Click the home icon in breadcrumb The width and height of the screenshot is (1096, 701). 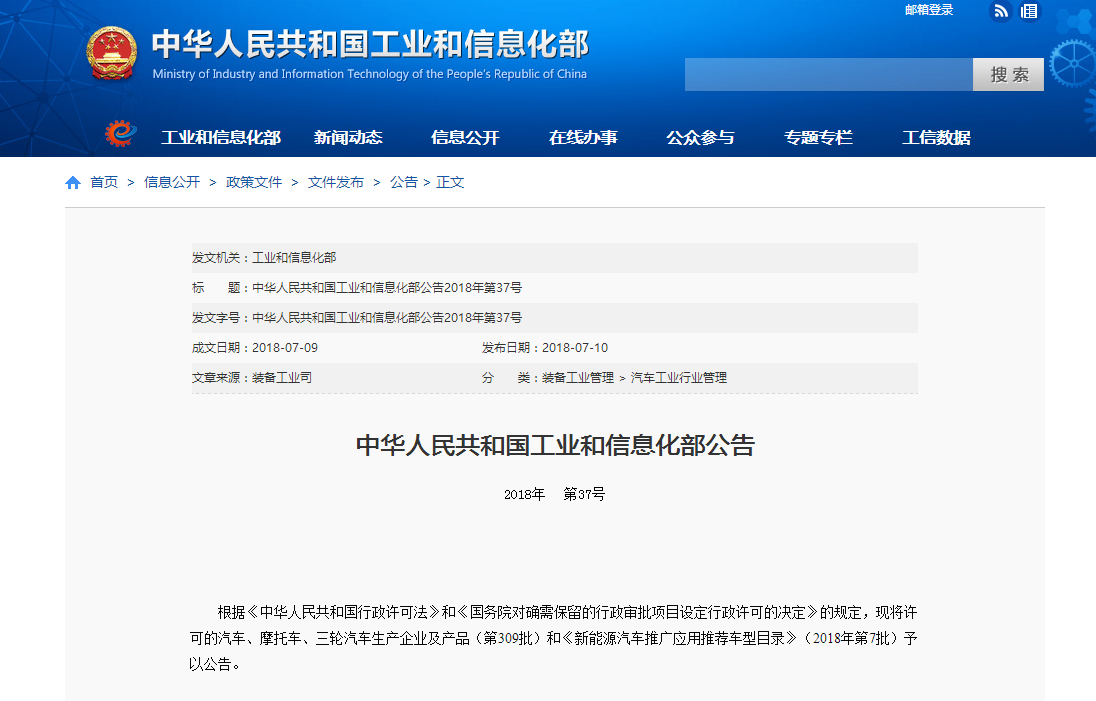pyautogui.click(x=73, y=182)
